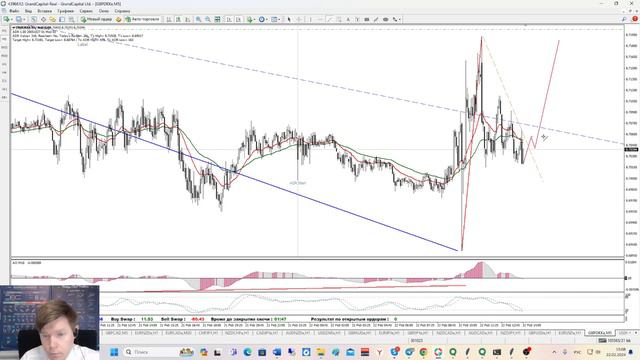The width and height of the screenshot is (640, 360).
Task: Open the red notification icon at toolbar right
Action: [635, 19]
